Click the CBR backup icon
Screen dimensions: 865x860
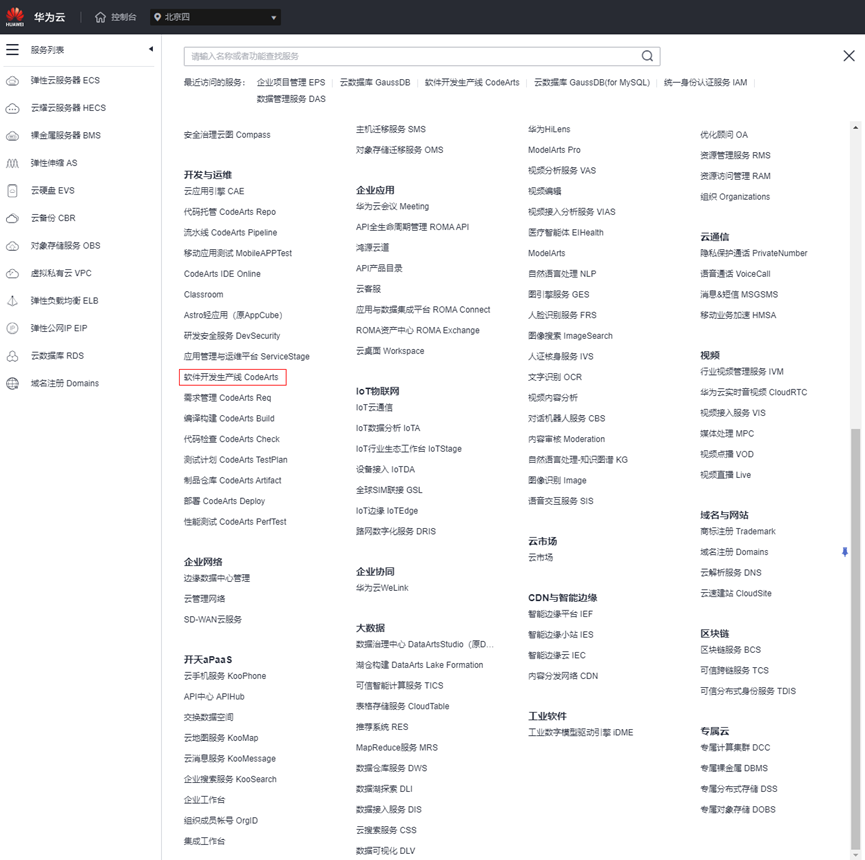pyautogui.click(x=12, y=218)
